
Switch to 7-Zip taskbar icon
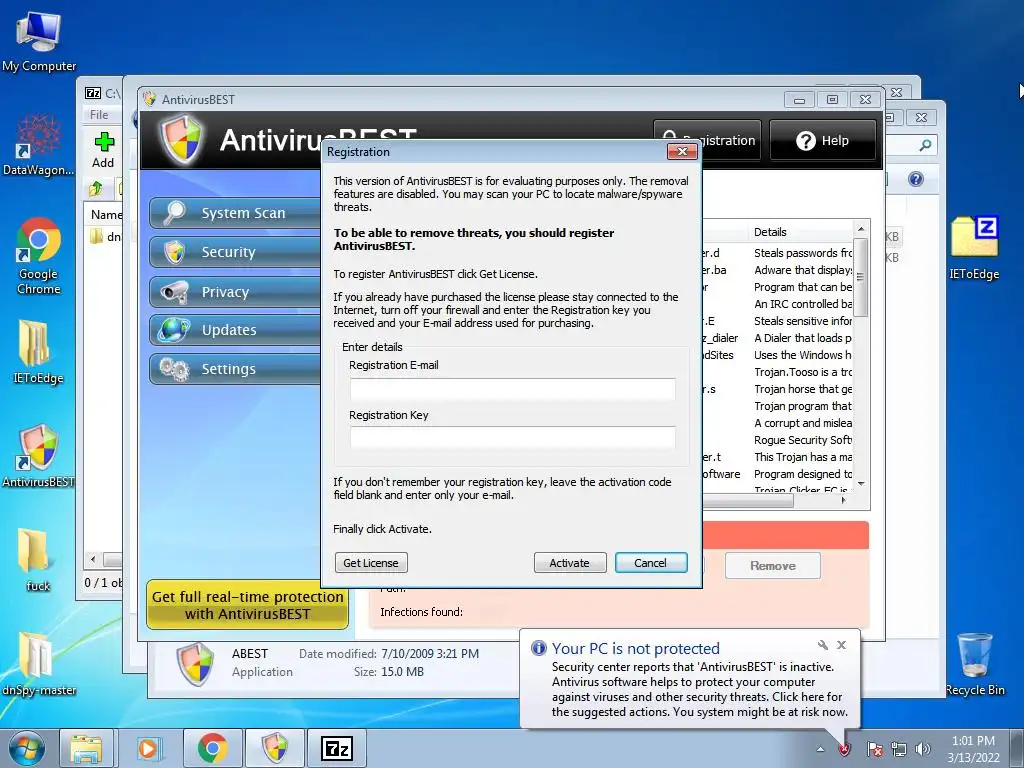click(x=336, y=748)
